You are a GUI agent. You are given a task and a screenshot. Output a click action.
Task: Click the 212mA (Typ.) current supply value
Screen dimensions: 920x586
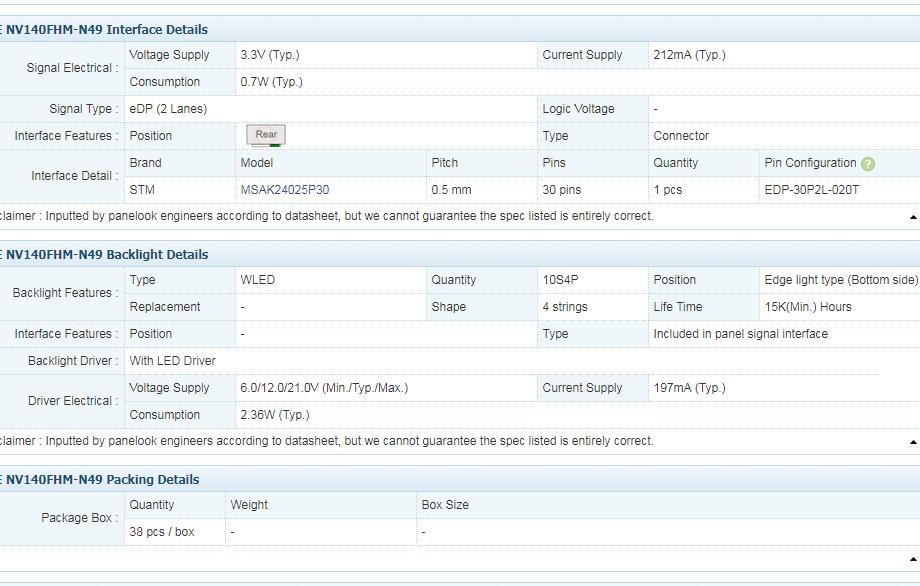tap(689, 55)
